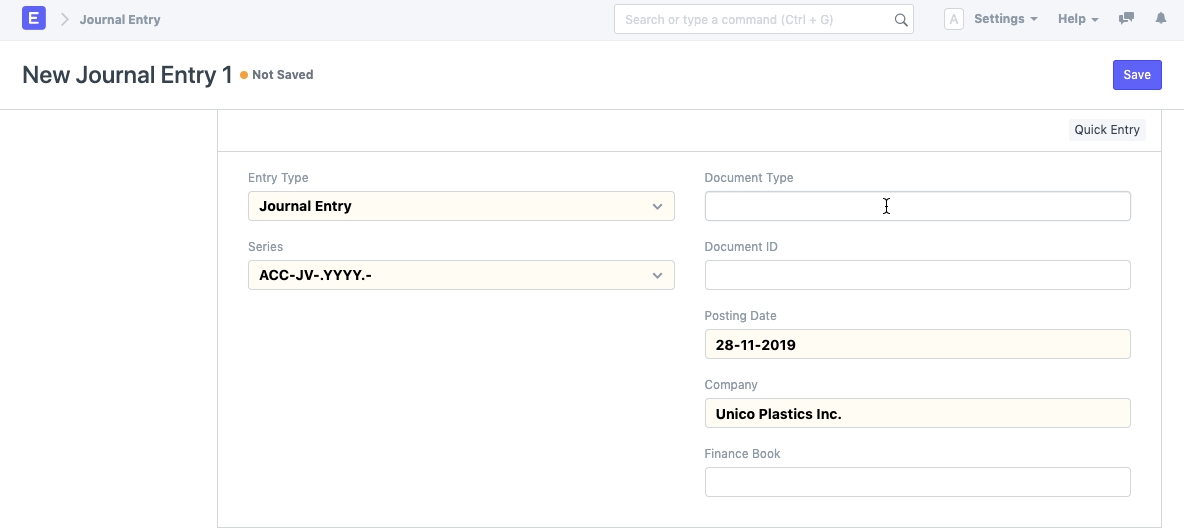
Task: Open the Entry Type dropdown
Action: click(x=461, y=206)
